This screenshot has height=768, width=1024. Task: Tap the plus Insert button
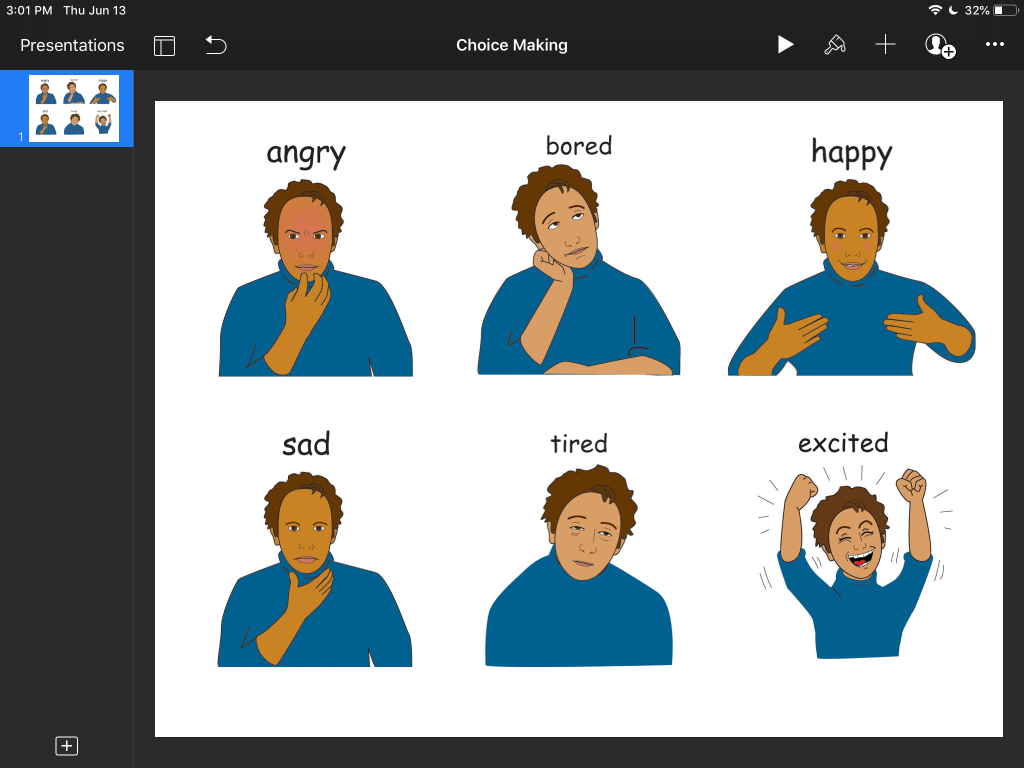tap(885, 45)
